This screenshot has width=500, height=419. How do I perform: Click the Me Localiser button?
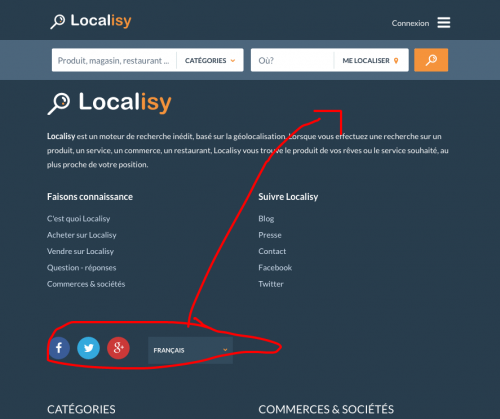click(x=371, y=60)
